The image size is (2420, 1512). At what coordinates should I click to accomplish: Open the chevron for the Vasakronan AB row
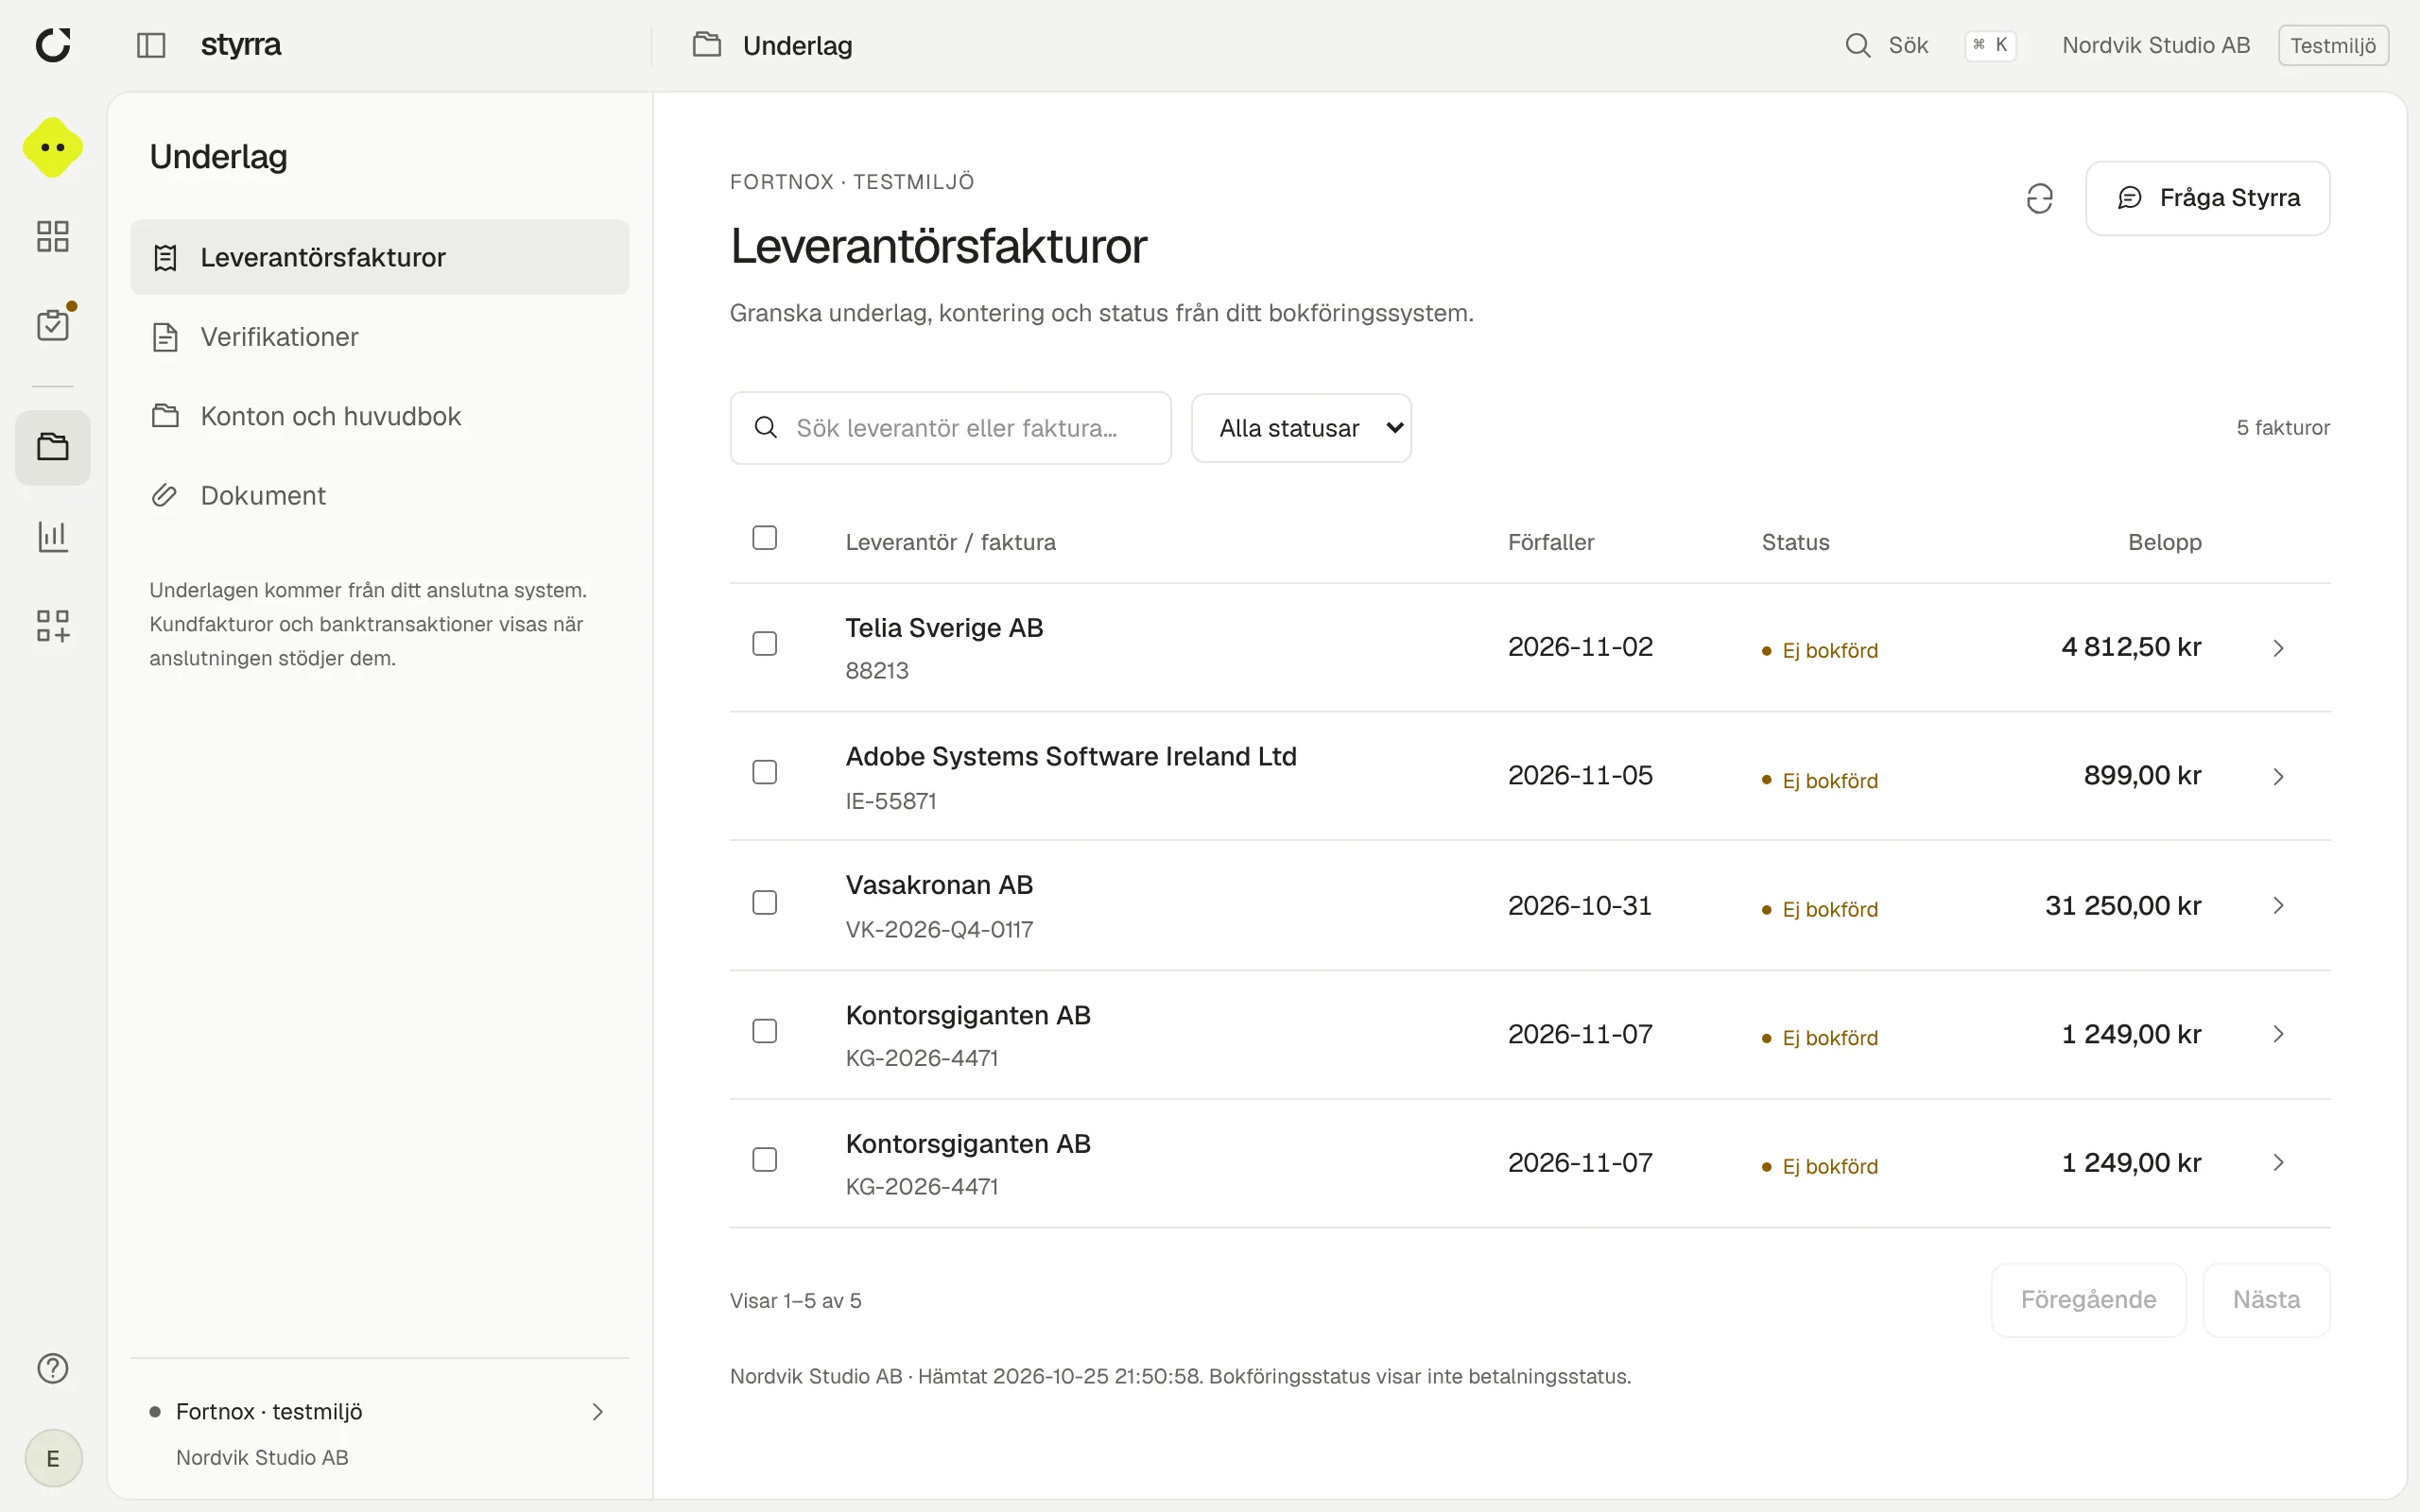2278,905
